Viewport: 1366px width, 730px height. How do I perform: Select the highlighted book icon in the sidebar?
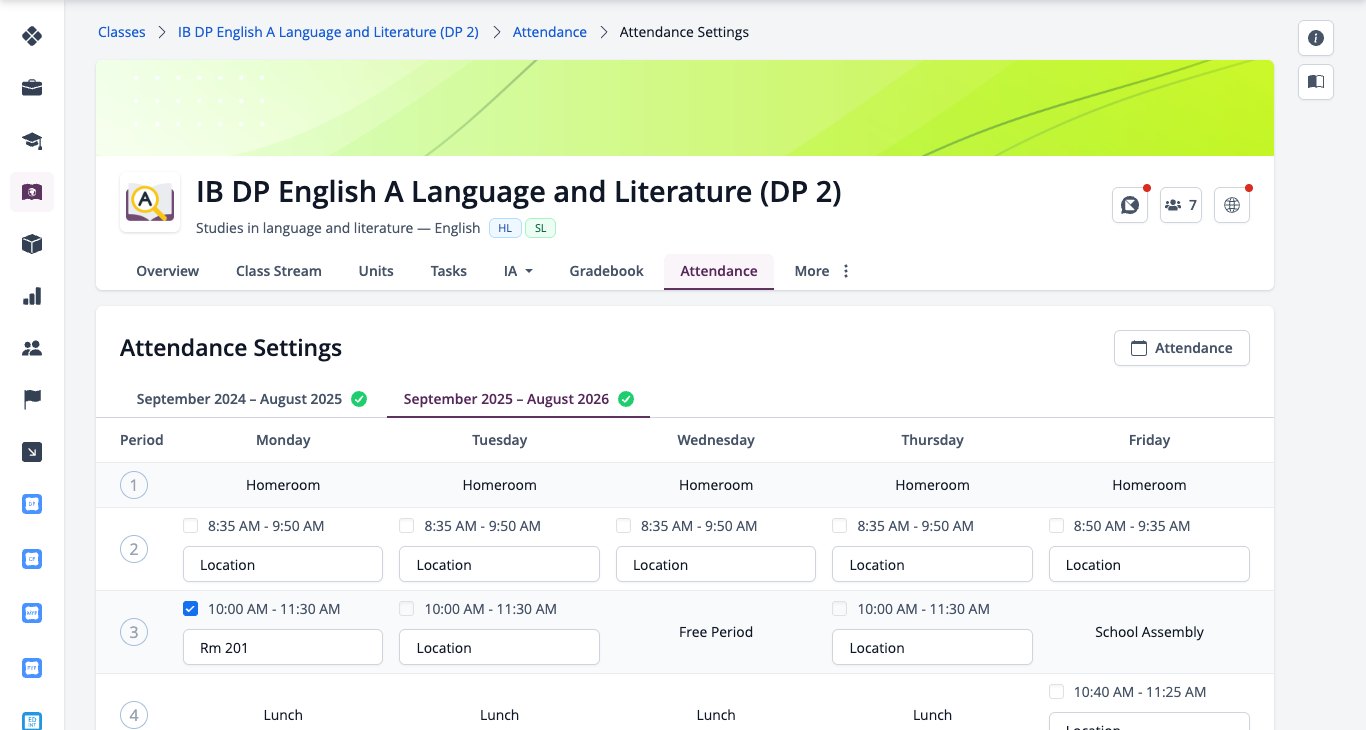pos(32,192)
